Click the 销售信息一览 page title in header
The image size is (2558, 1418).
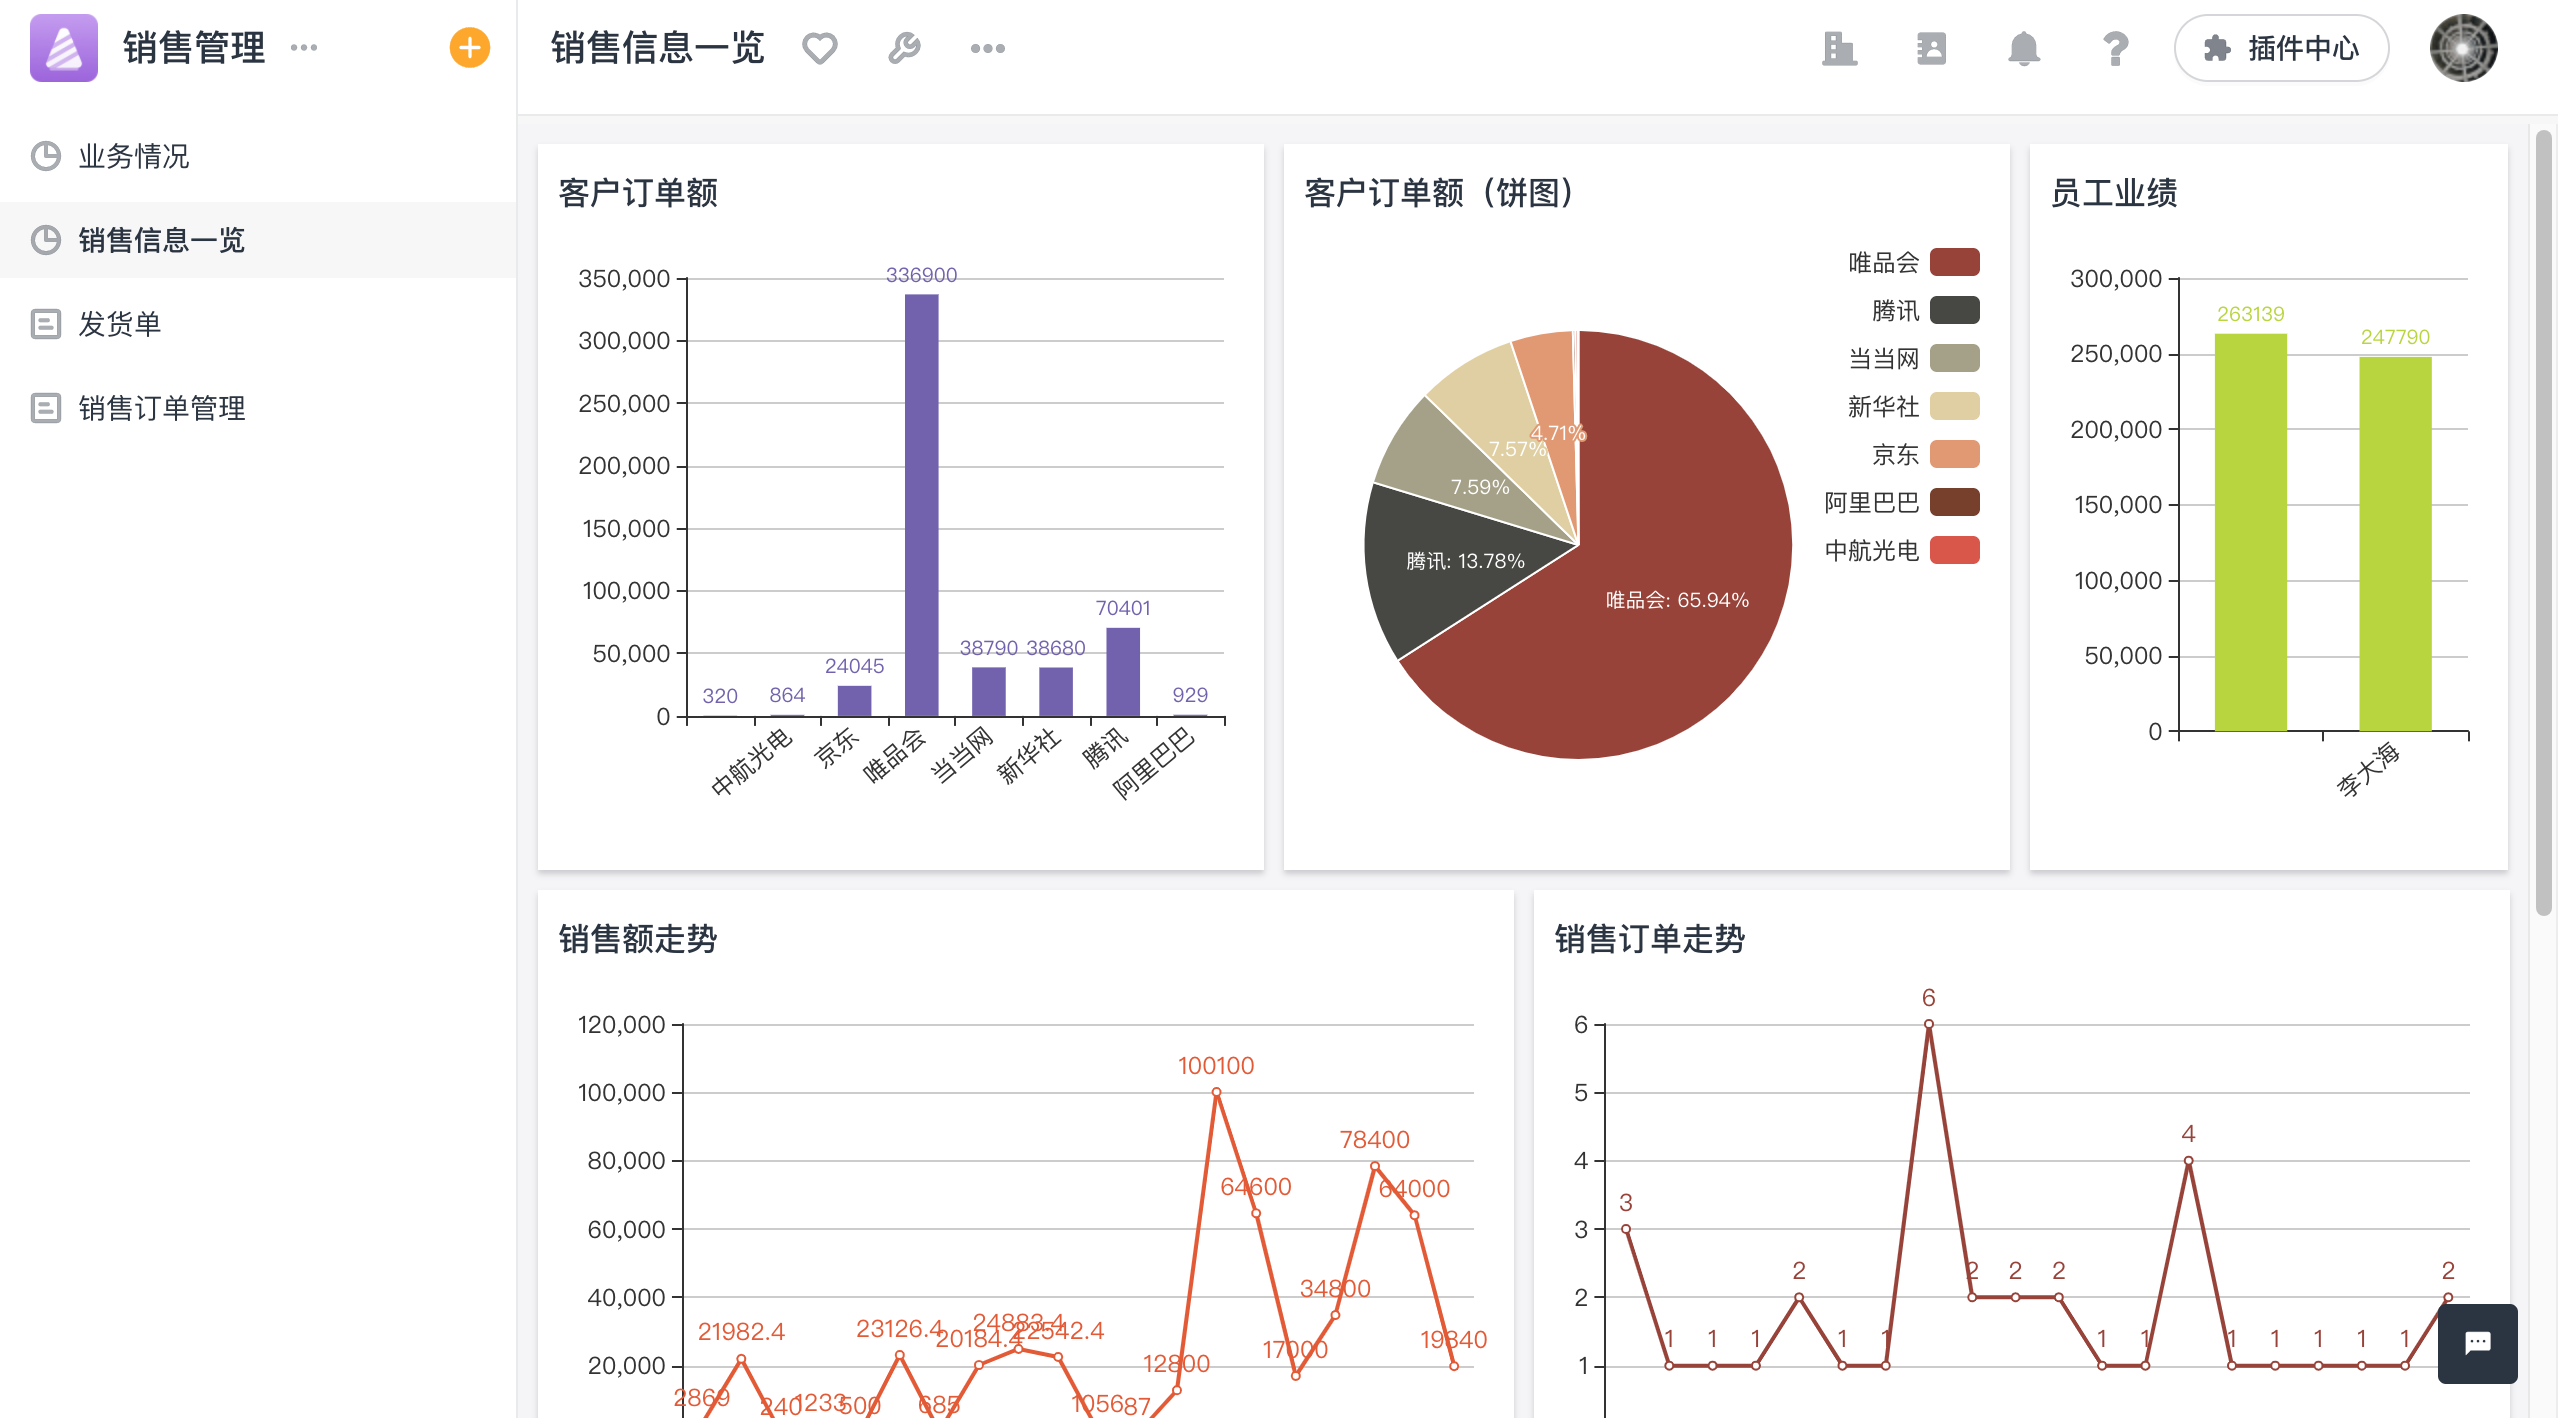(x=657, y=48)
